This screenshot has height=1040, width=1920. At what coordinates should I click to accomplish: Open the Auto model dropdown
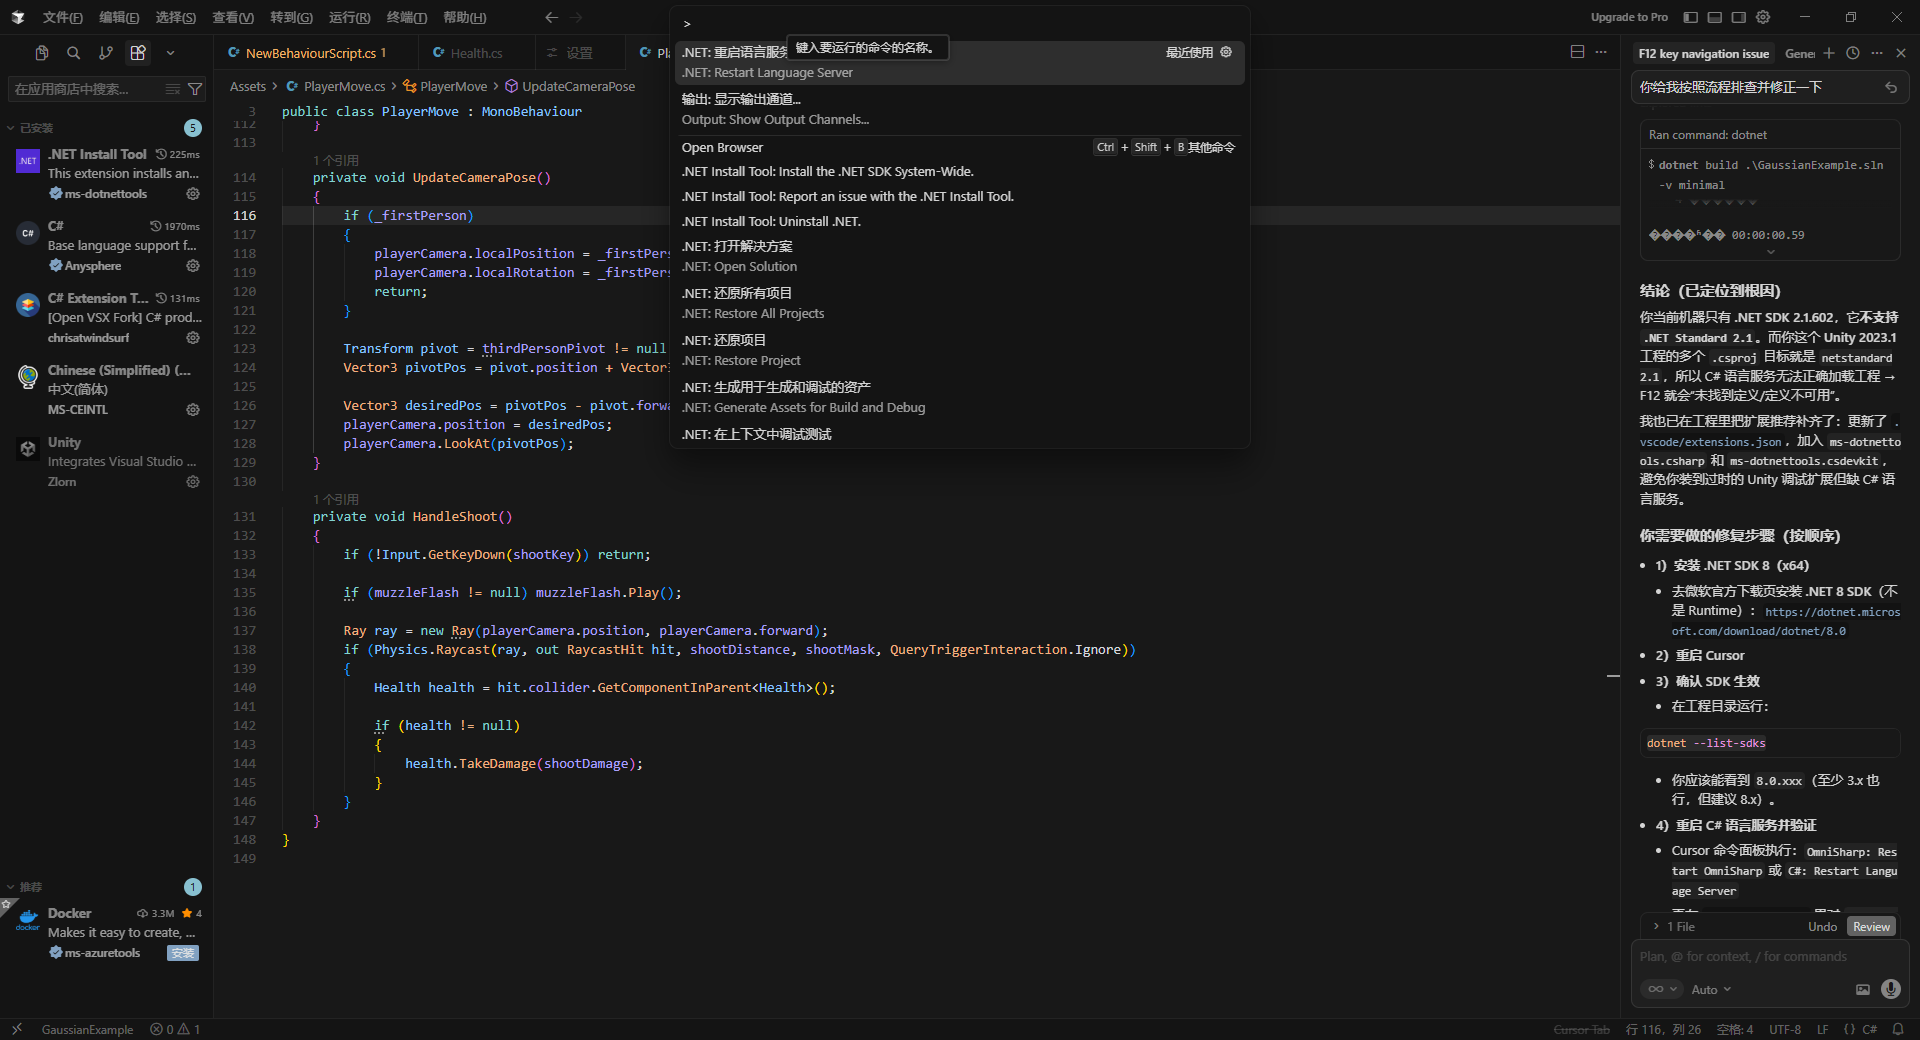pos(1711,989)
